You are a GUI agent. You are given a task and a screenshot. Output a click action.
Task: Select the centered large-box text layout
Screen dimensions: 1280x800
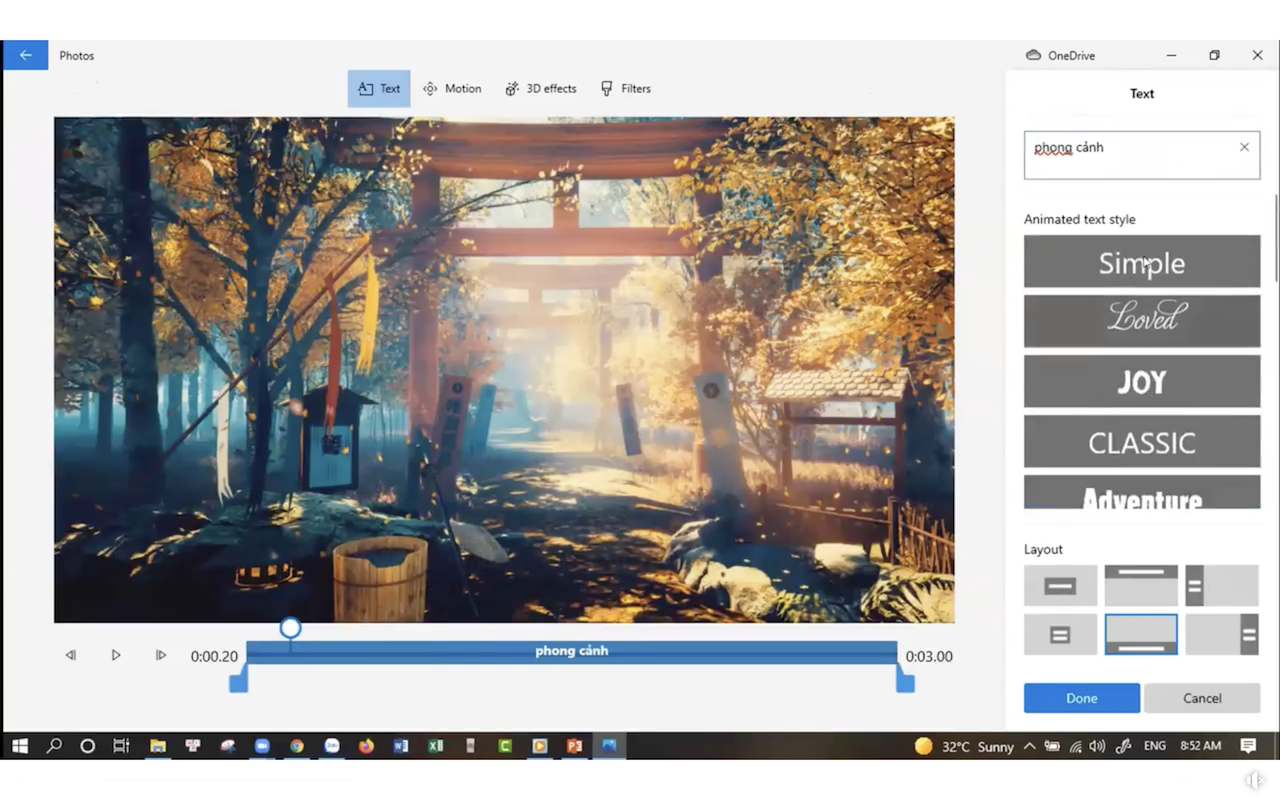click(1060, 586)
